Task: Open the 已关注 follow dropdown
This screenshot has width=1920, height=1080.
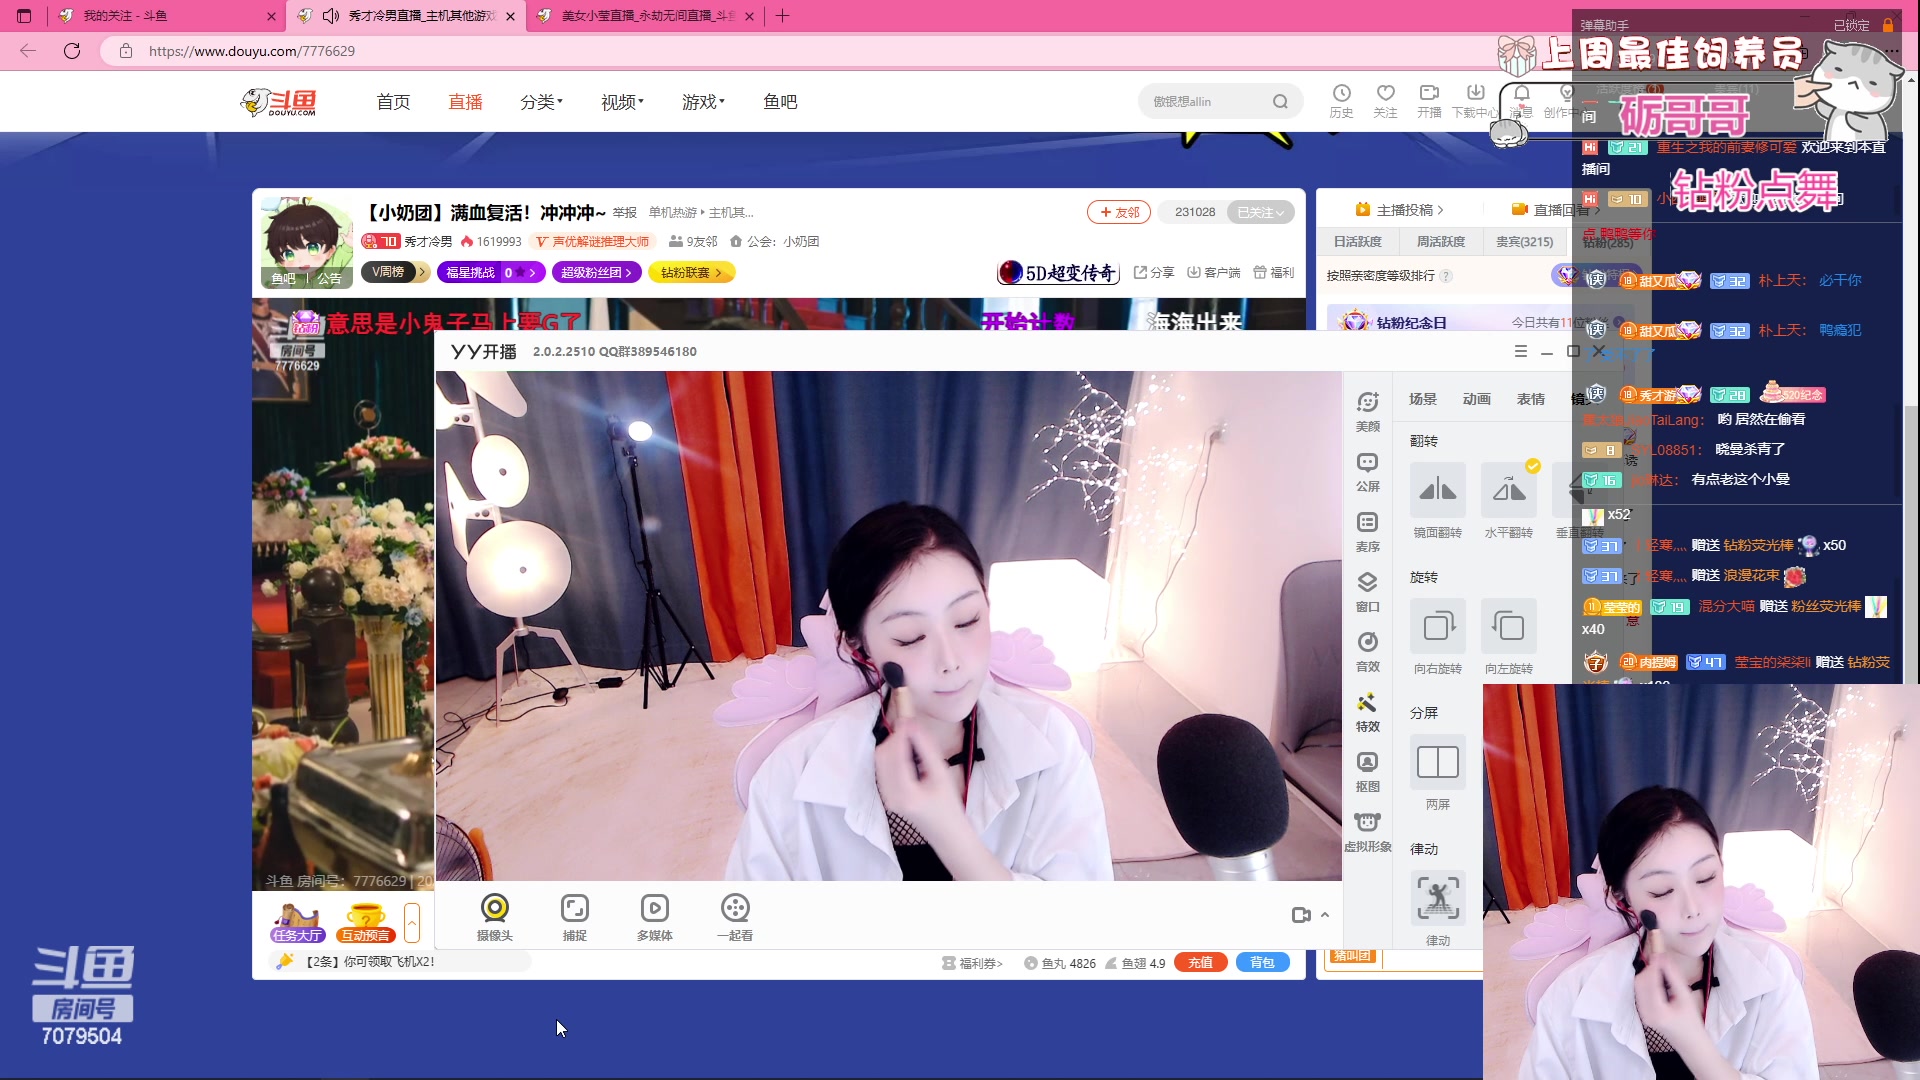Action: 1260,212
